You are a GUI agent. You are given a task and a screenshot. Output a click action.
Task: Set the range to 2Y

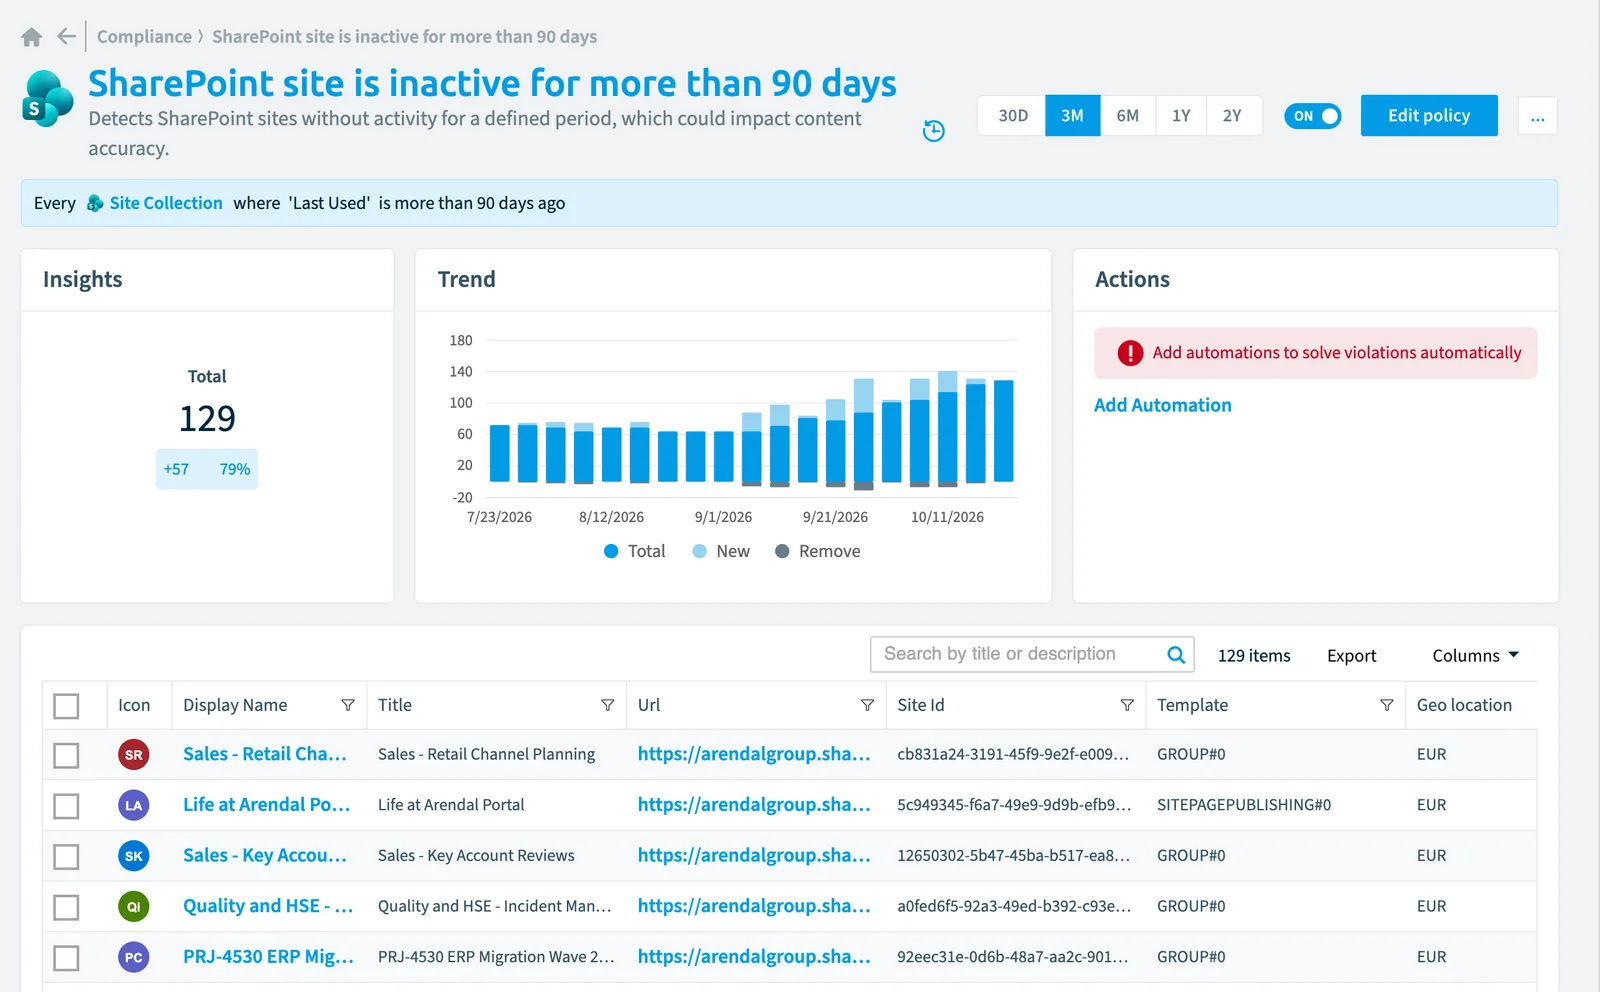click(x=1233, y=116)
